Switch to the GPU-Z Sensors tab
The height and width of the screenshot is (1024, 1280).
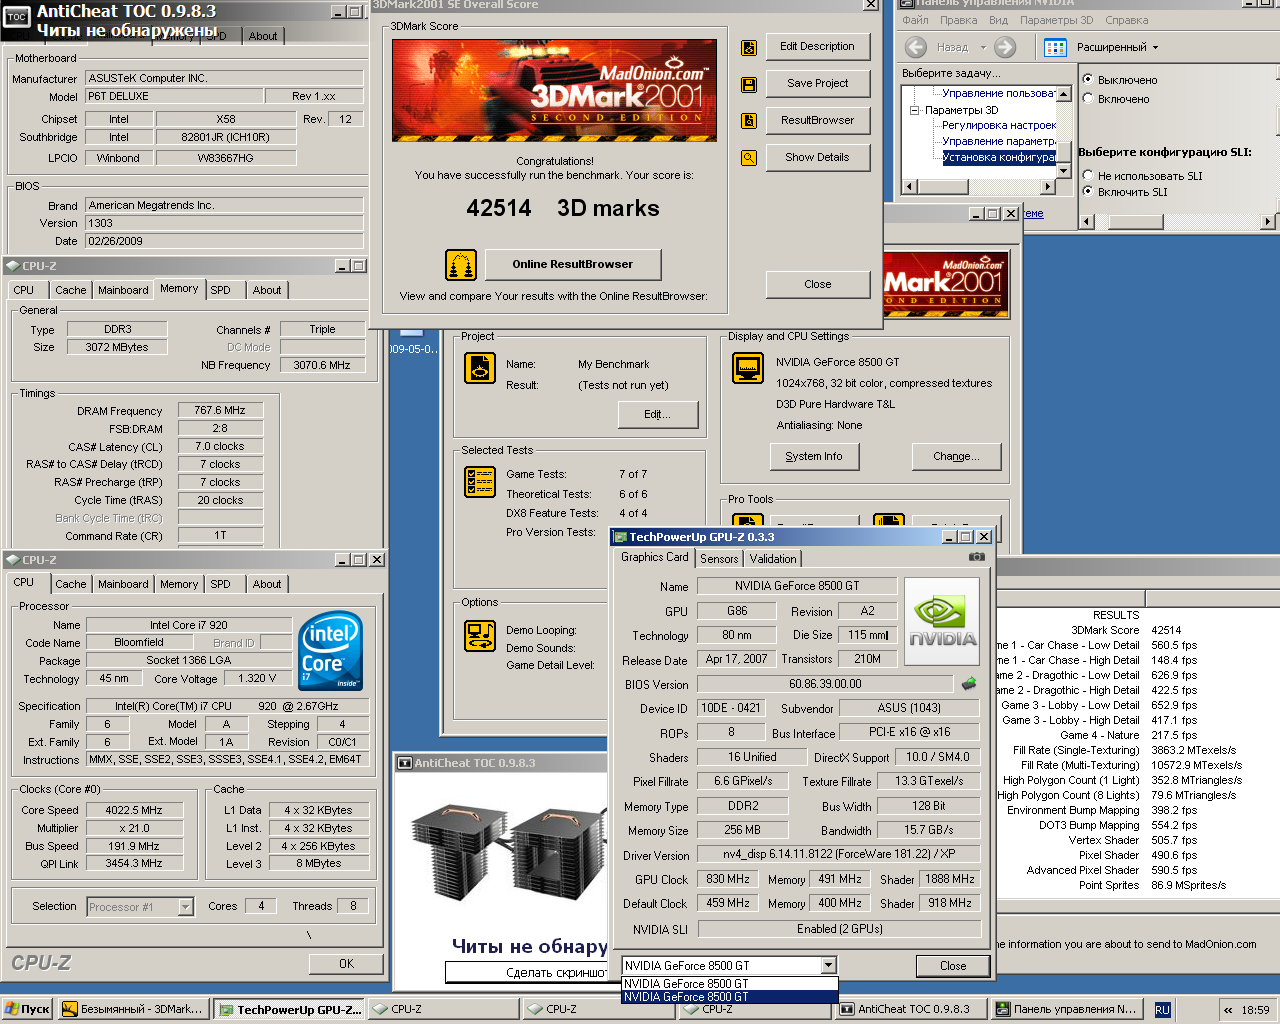[719, 559]
